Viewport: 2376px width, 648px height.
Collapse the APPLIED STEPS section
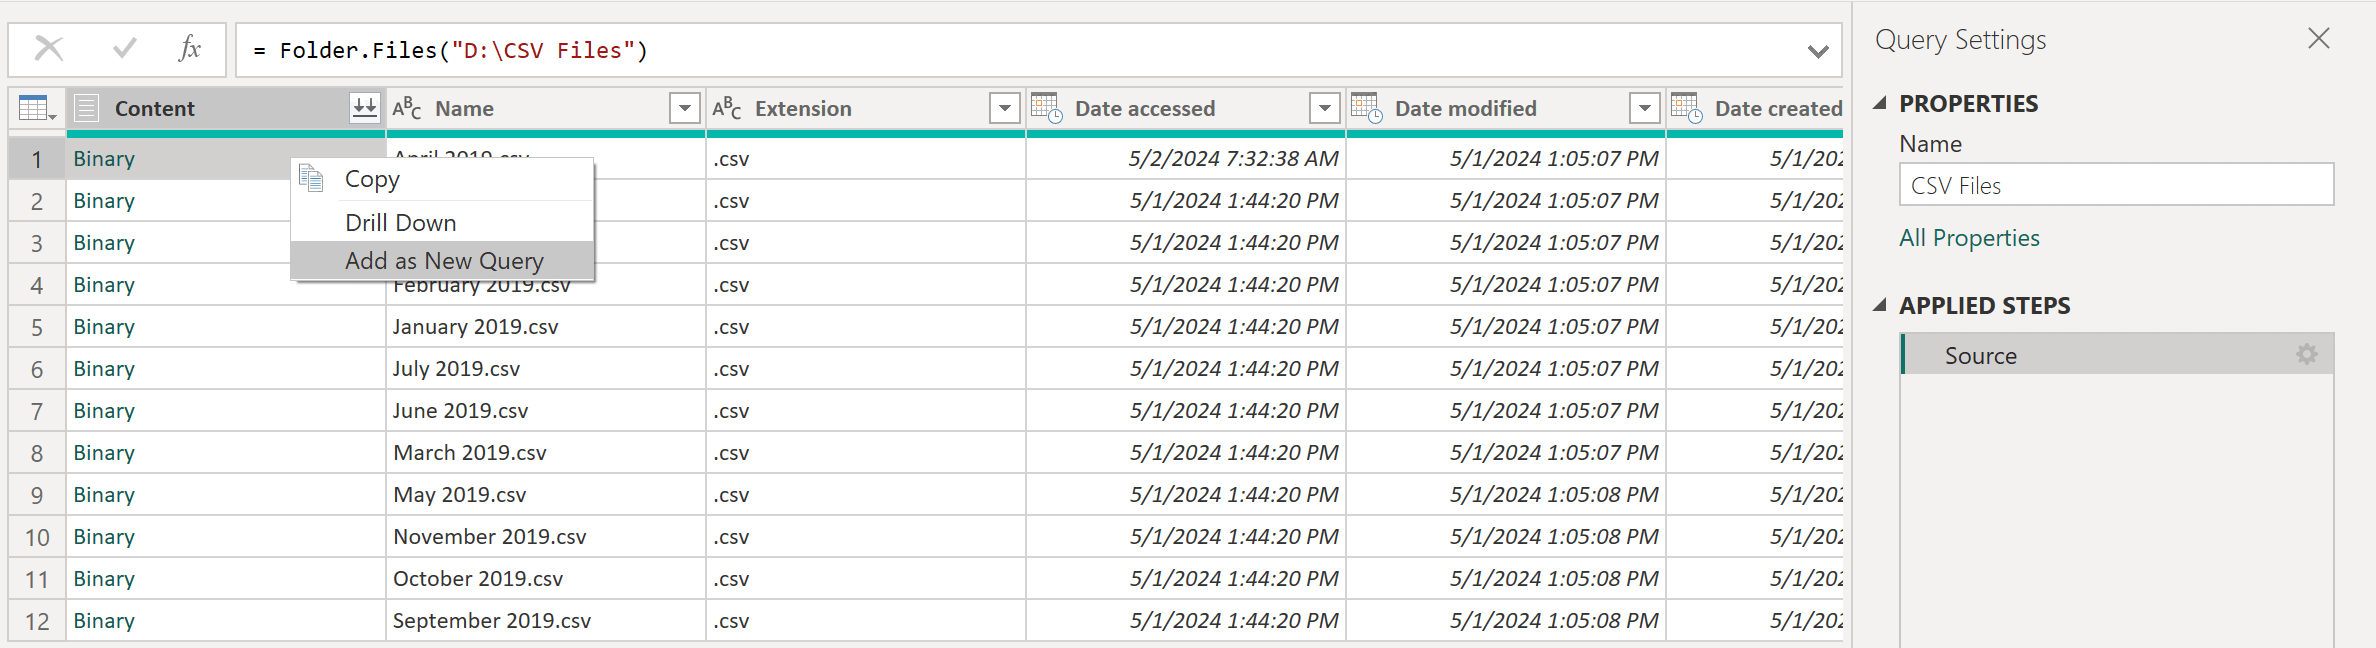coord(1880,305)
